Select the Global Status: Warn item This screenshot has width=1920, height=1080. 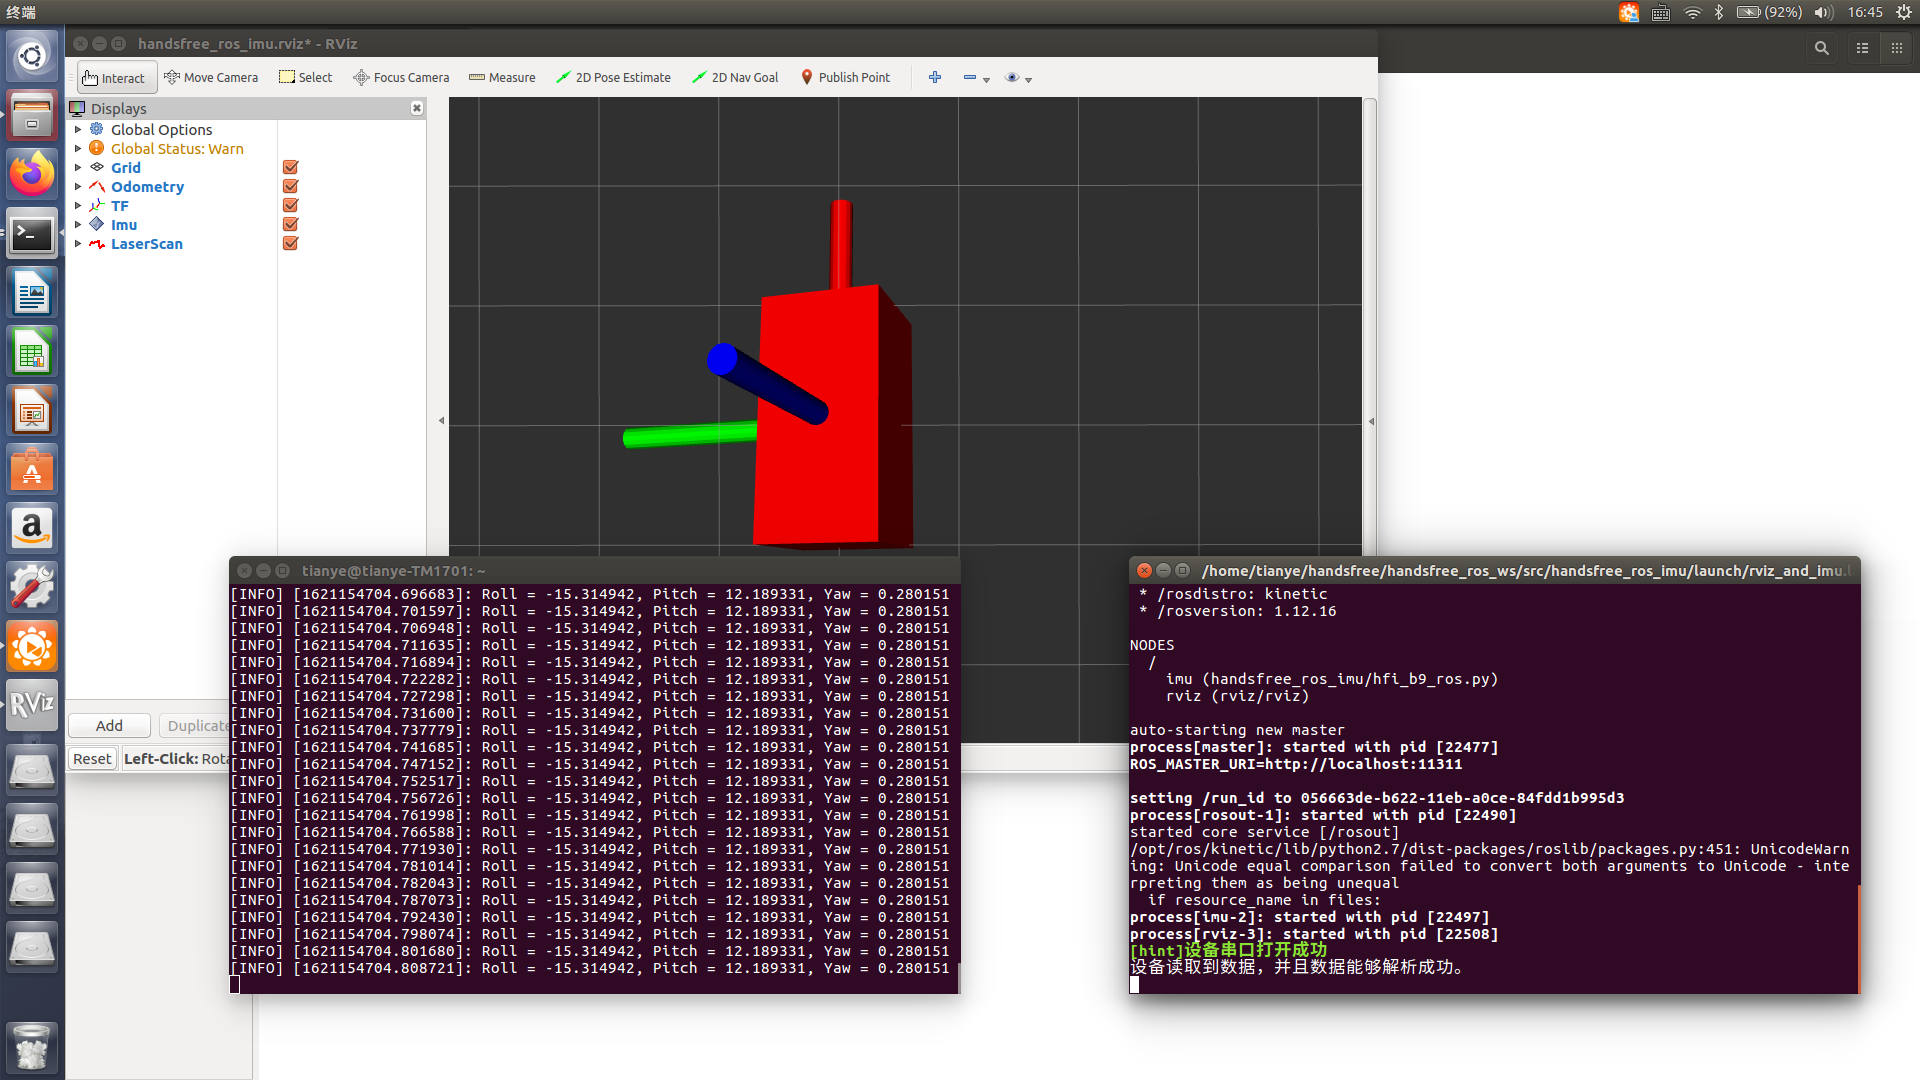coord(177,149)
